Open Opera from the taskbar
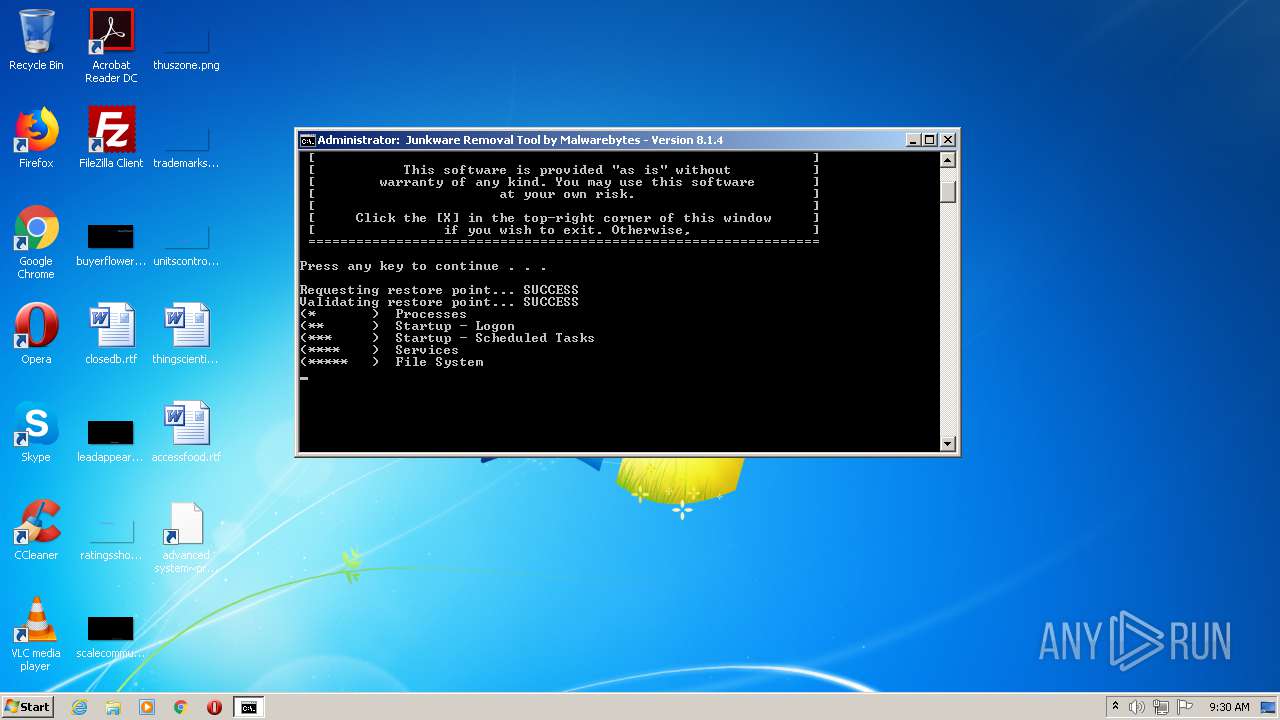 214,707
